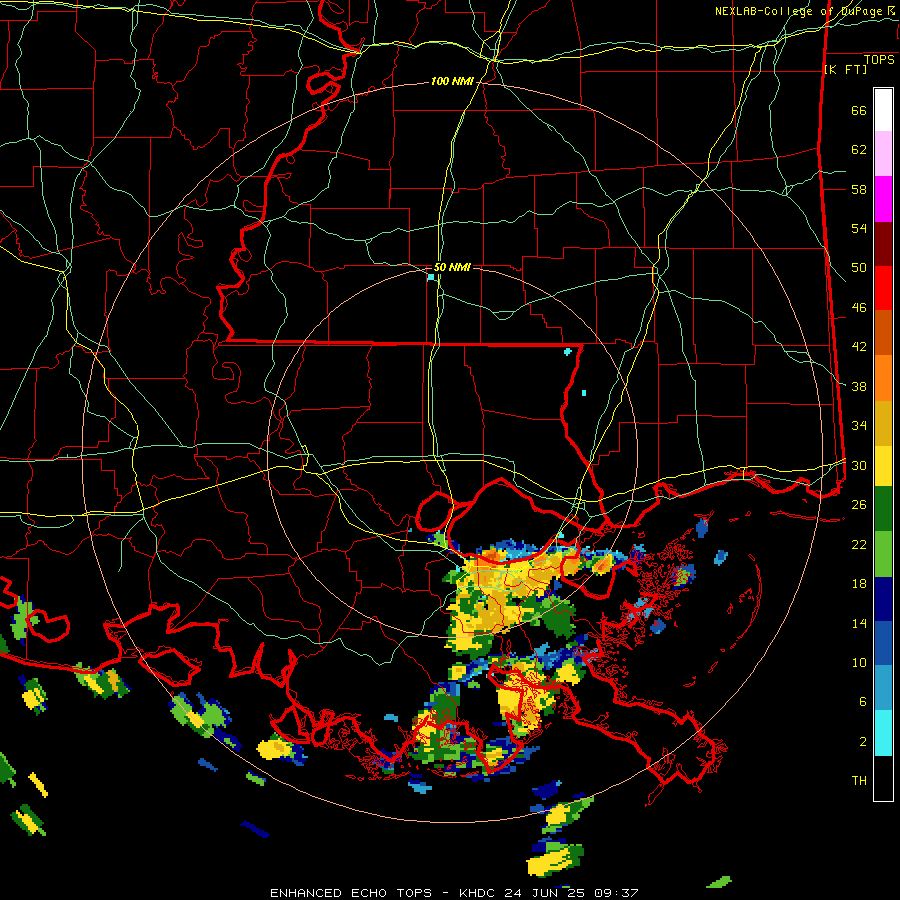Image resolution: width=900 pixels, height=900 pixels.
Task: Click the TOPS legend title
Action: pos(879,60)
